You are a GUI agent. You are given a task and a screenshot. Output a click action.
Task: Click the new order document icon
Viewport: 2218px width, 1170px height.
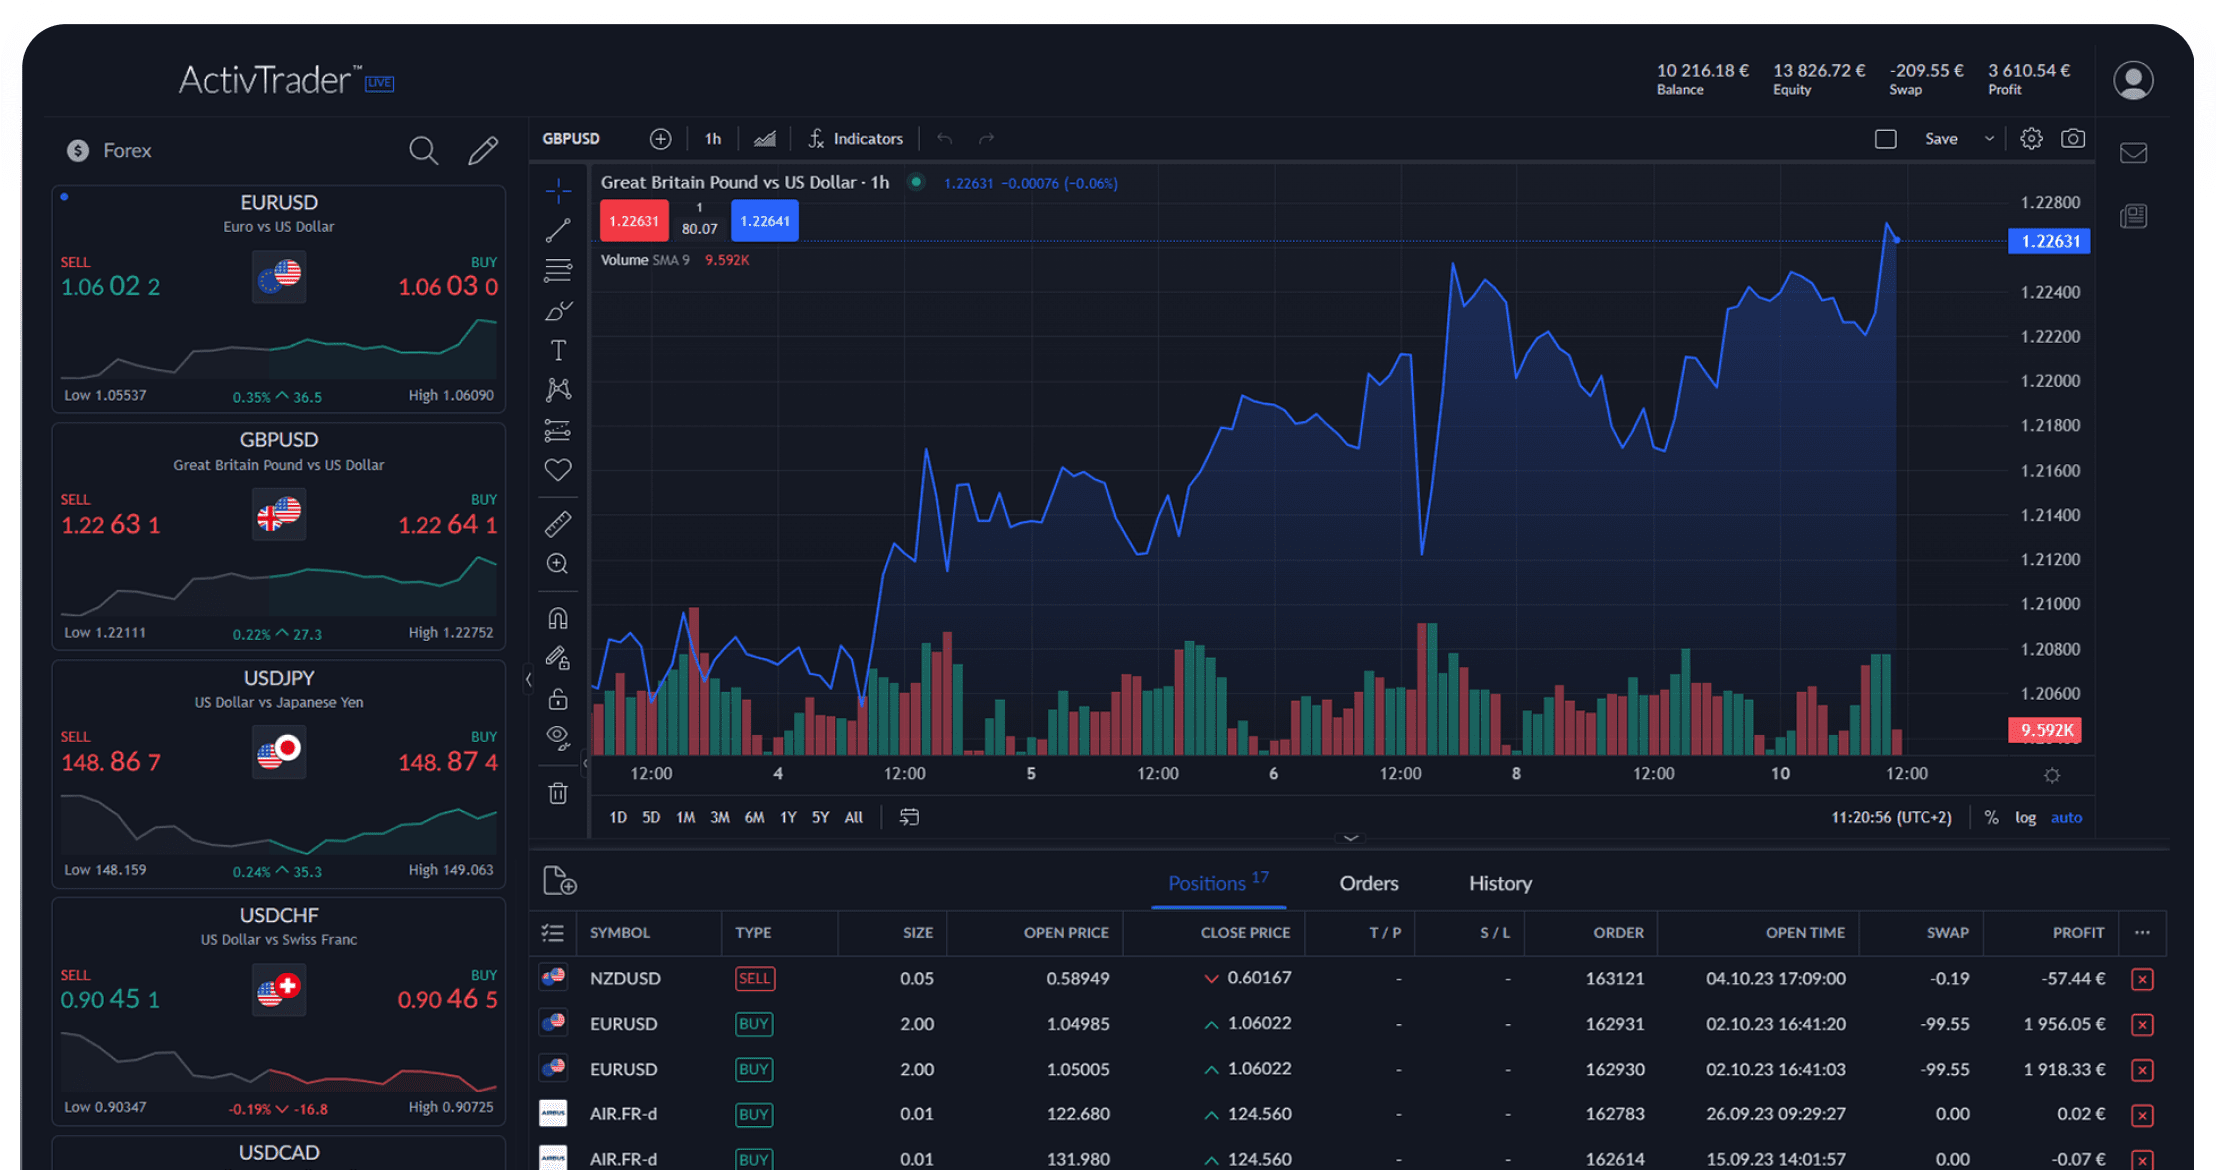pyautogui.click(x=560, y=881)
